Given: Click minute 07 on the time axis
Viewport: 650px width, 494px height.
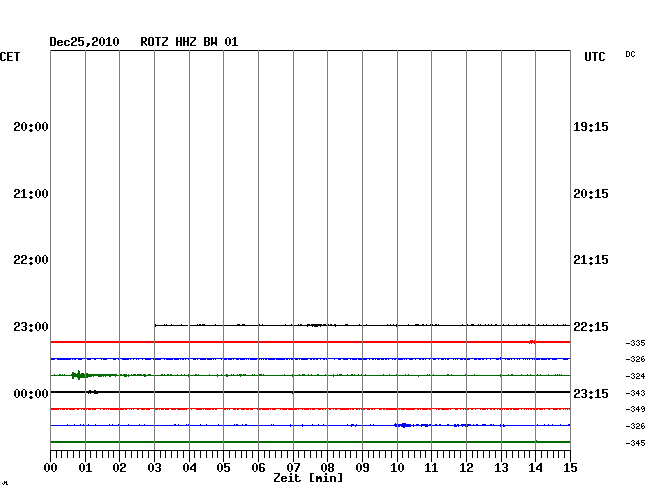Looking at the screenshot, I should coord(293,468).
